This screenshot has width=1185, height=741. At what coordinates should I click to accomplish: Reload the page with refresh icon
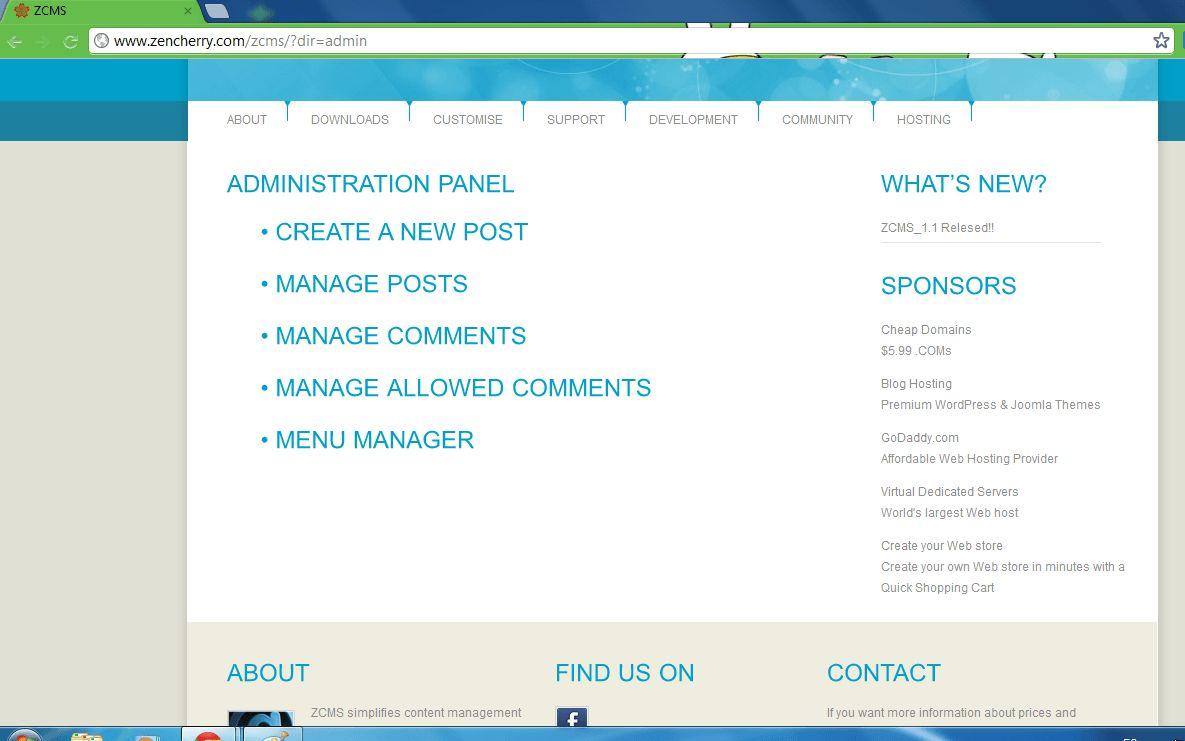[x=70, y=42]
